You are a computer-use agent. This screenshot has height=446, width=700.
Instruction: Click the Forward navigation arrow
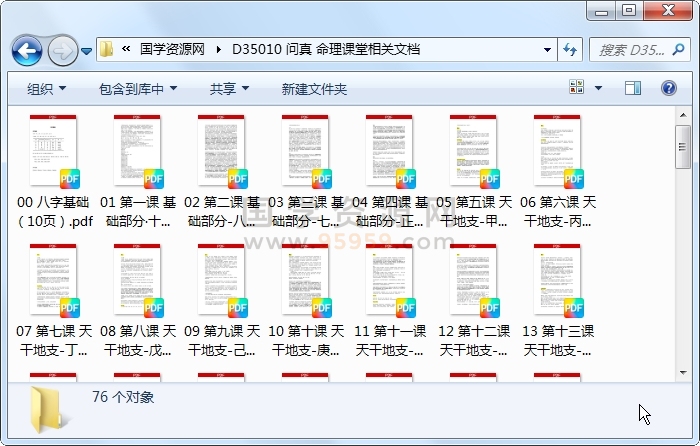[62, 50]
